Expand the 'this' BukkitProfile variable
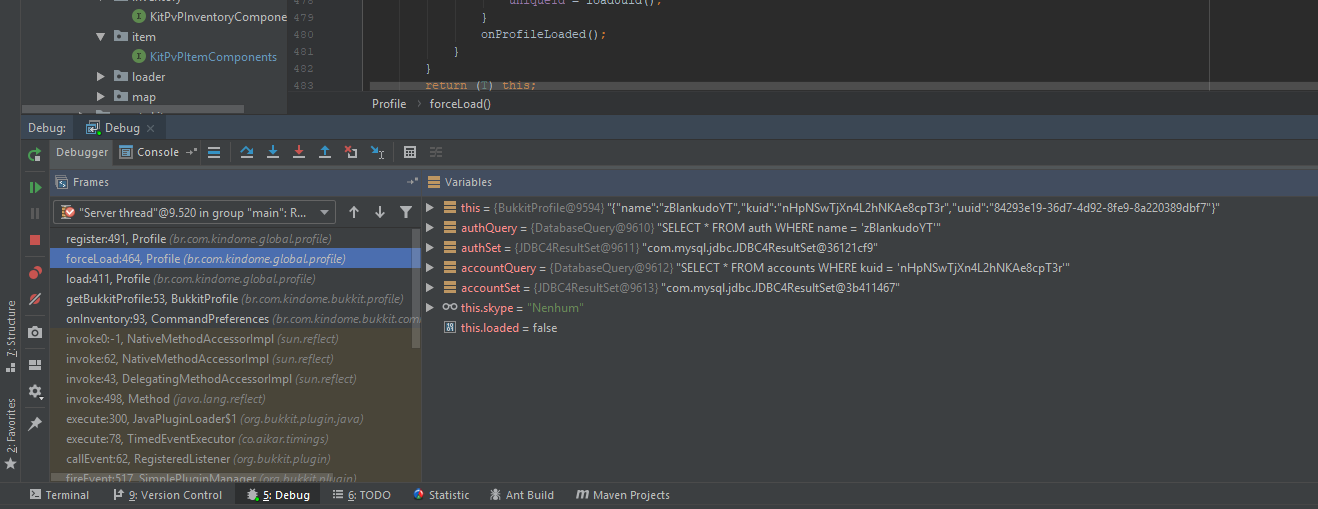The height and width of the screenshot is (509, 1318). click(431, 208)
